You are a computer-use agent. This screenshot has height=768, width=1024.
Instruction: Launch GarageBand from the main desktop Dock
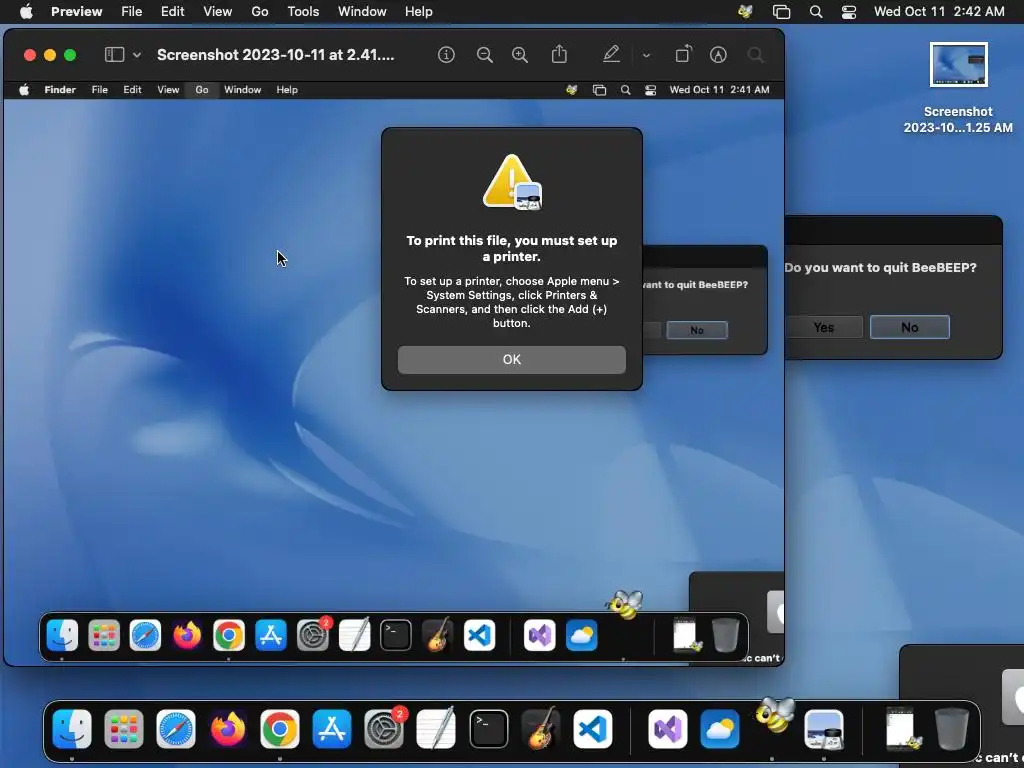point(541,729)
